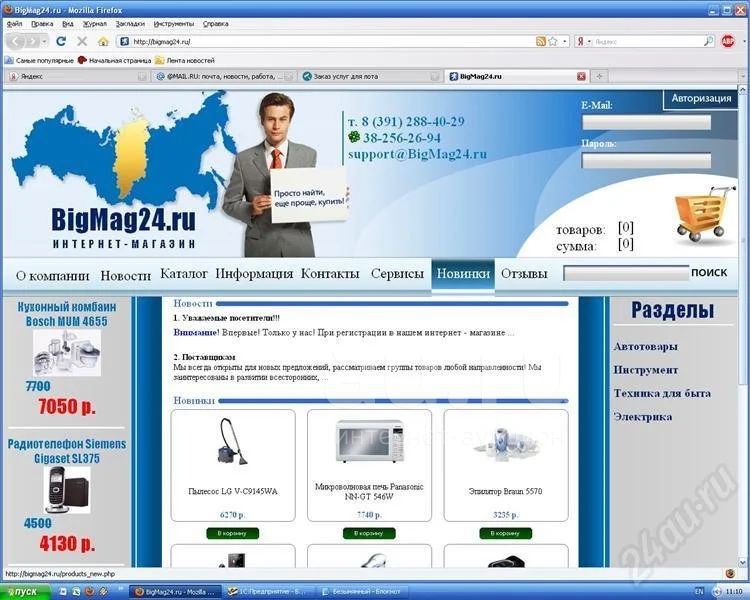The height and width of the screenshot is (600, 750).
Task: Open the Контакты nav link
Action: click(x=330, y=274)
